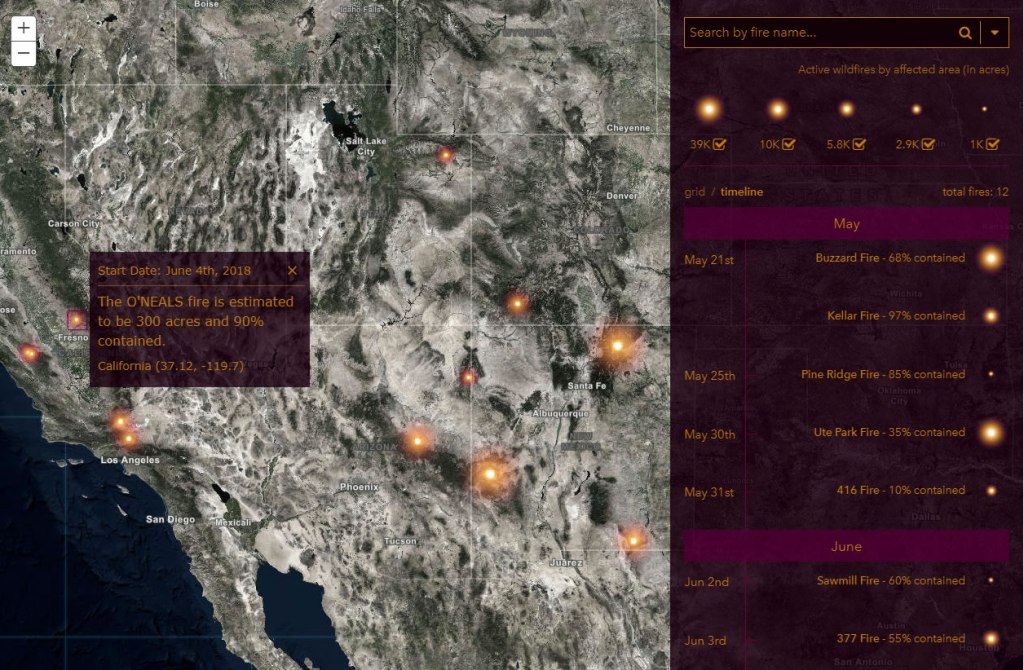Click the 39K legend fire icon
Screen dimensions: 1024x670
pyautogui.click(x=709, y=108)
